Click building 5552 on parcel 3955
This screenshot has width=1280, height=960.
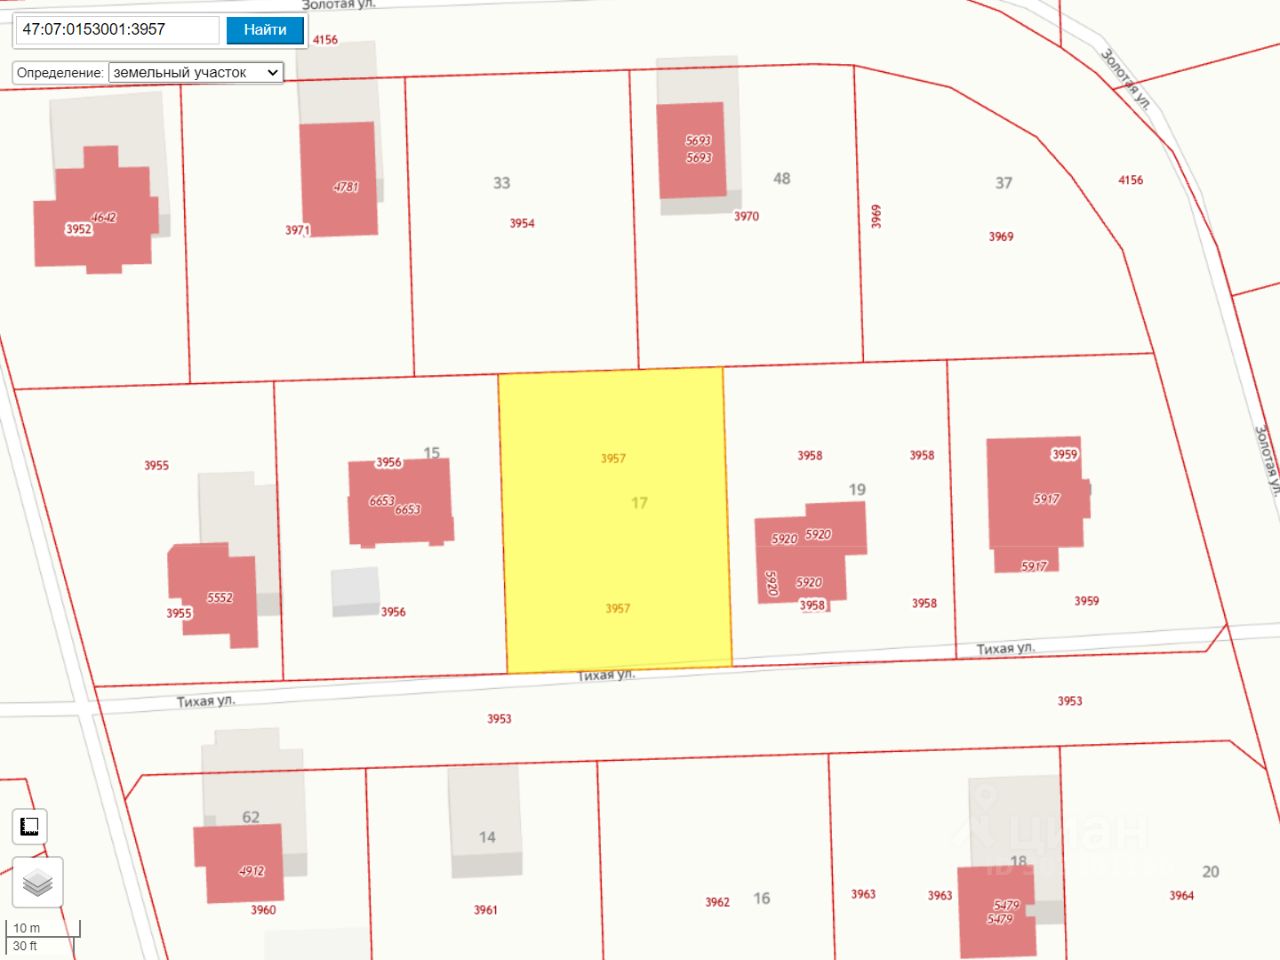[213, 595]
